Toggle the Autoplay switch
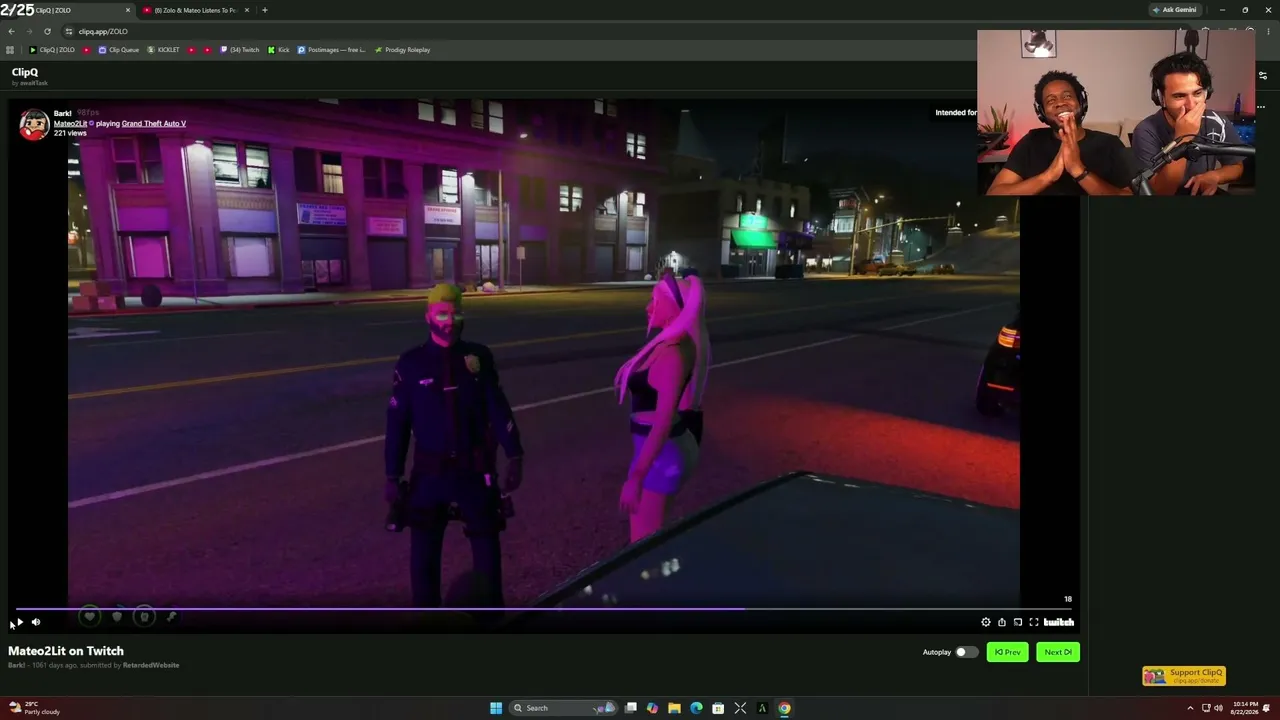 point(966,652)
